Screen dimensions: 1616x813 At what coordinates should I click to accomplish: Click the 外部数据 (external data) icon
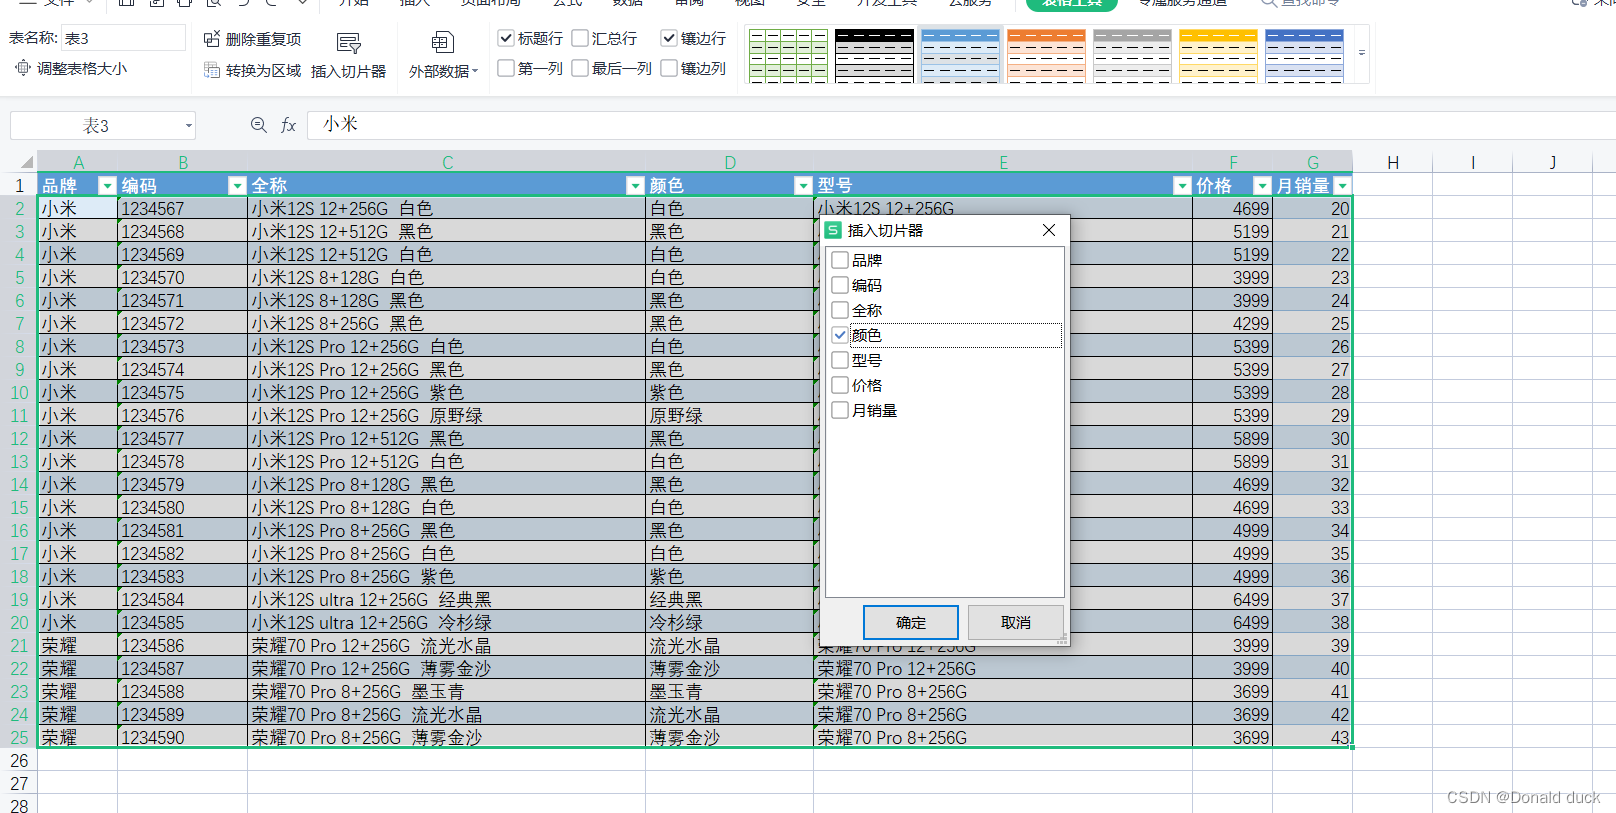pyautogui.click(x=442, y=43)
